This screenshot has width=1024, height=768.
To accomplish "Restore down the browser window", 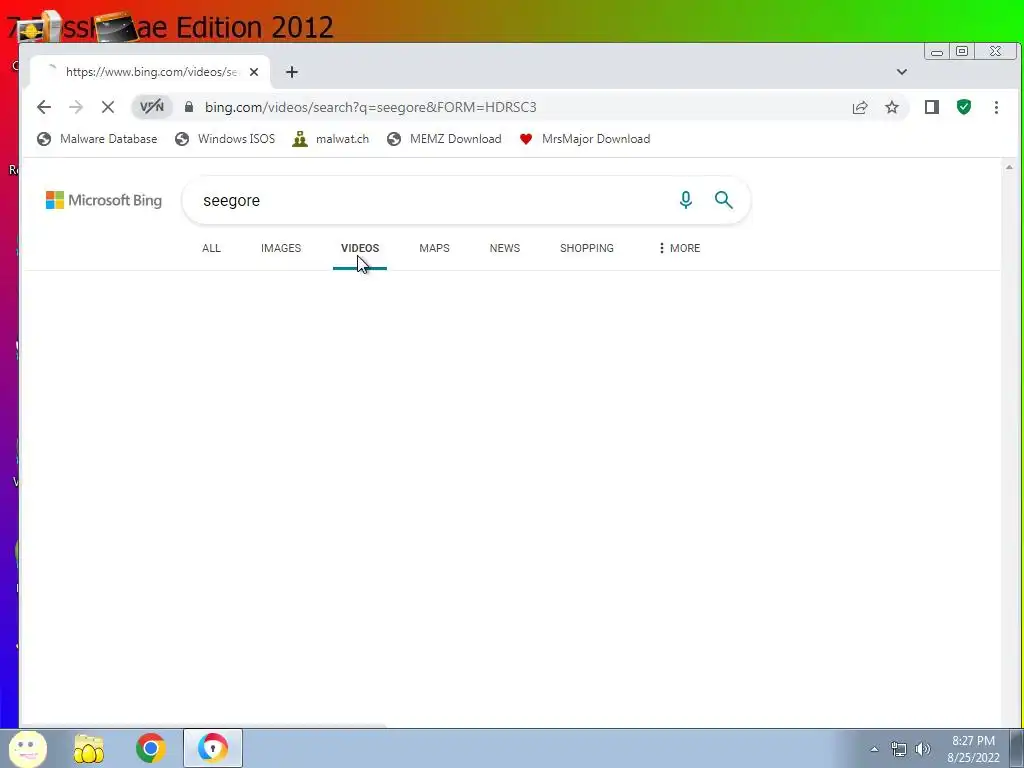I will 962,52.
